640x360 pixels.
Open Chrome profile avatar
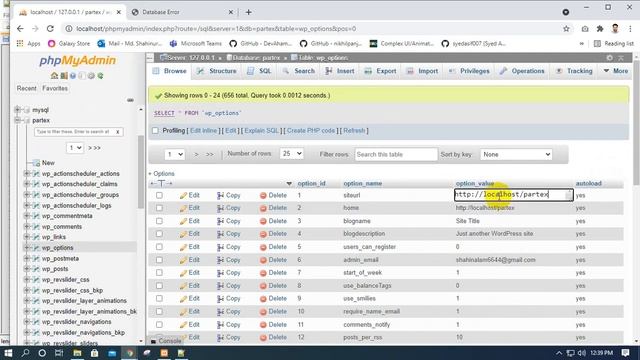[x=615, y=29]
